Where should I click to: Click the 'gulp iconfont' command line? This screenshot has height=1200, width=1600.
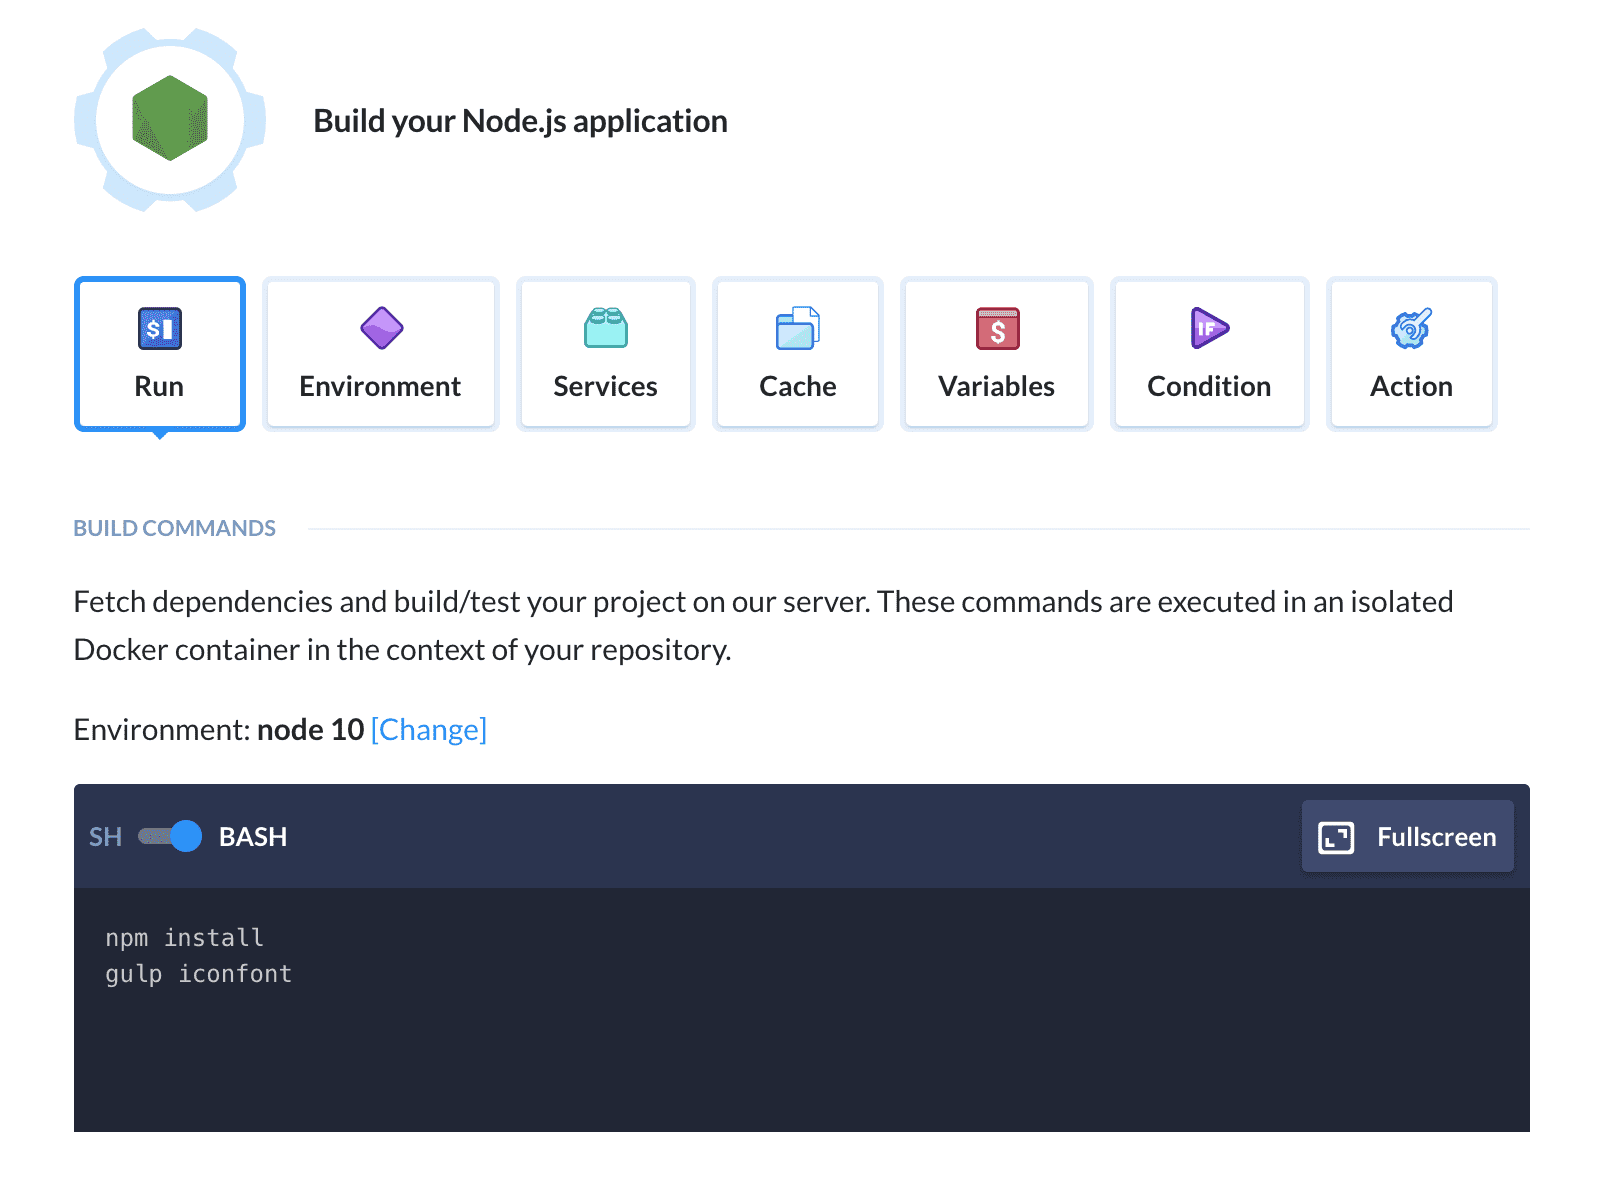[199, 974]
